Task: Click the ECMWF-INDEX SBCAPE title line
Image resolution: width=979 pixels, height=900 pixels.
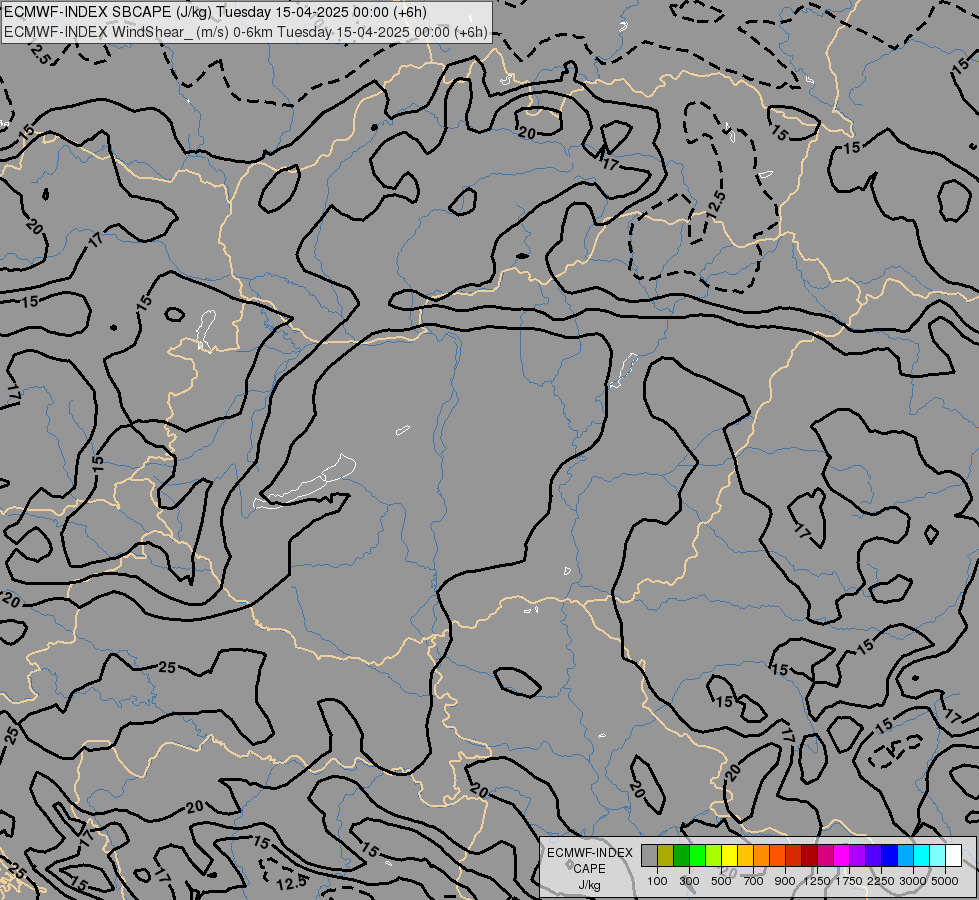Action: pos(215,12)
